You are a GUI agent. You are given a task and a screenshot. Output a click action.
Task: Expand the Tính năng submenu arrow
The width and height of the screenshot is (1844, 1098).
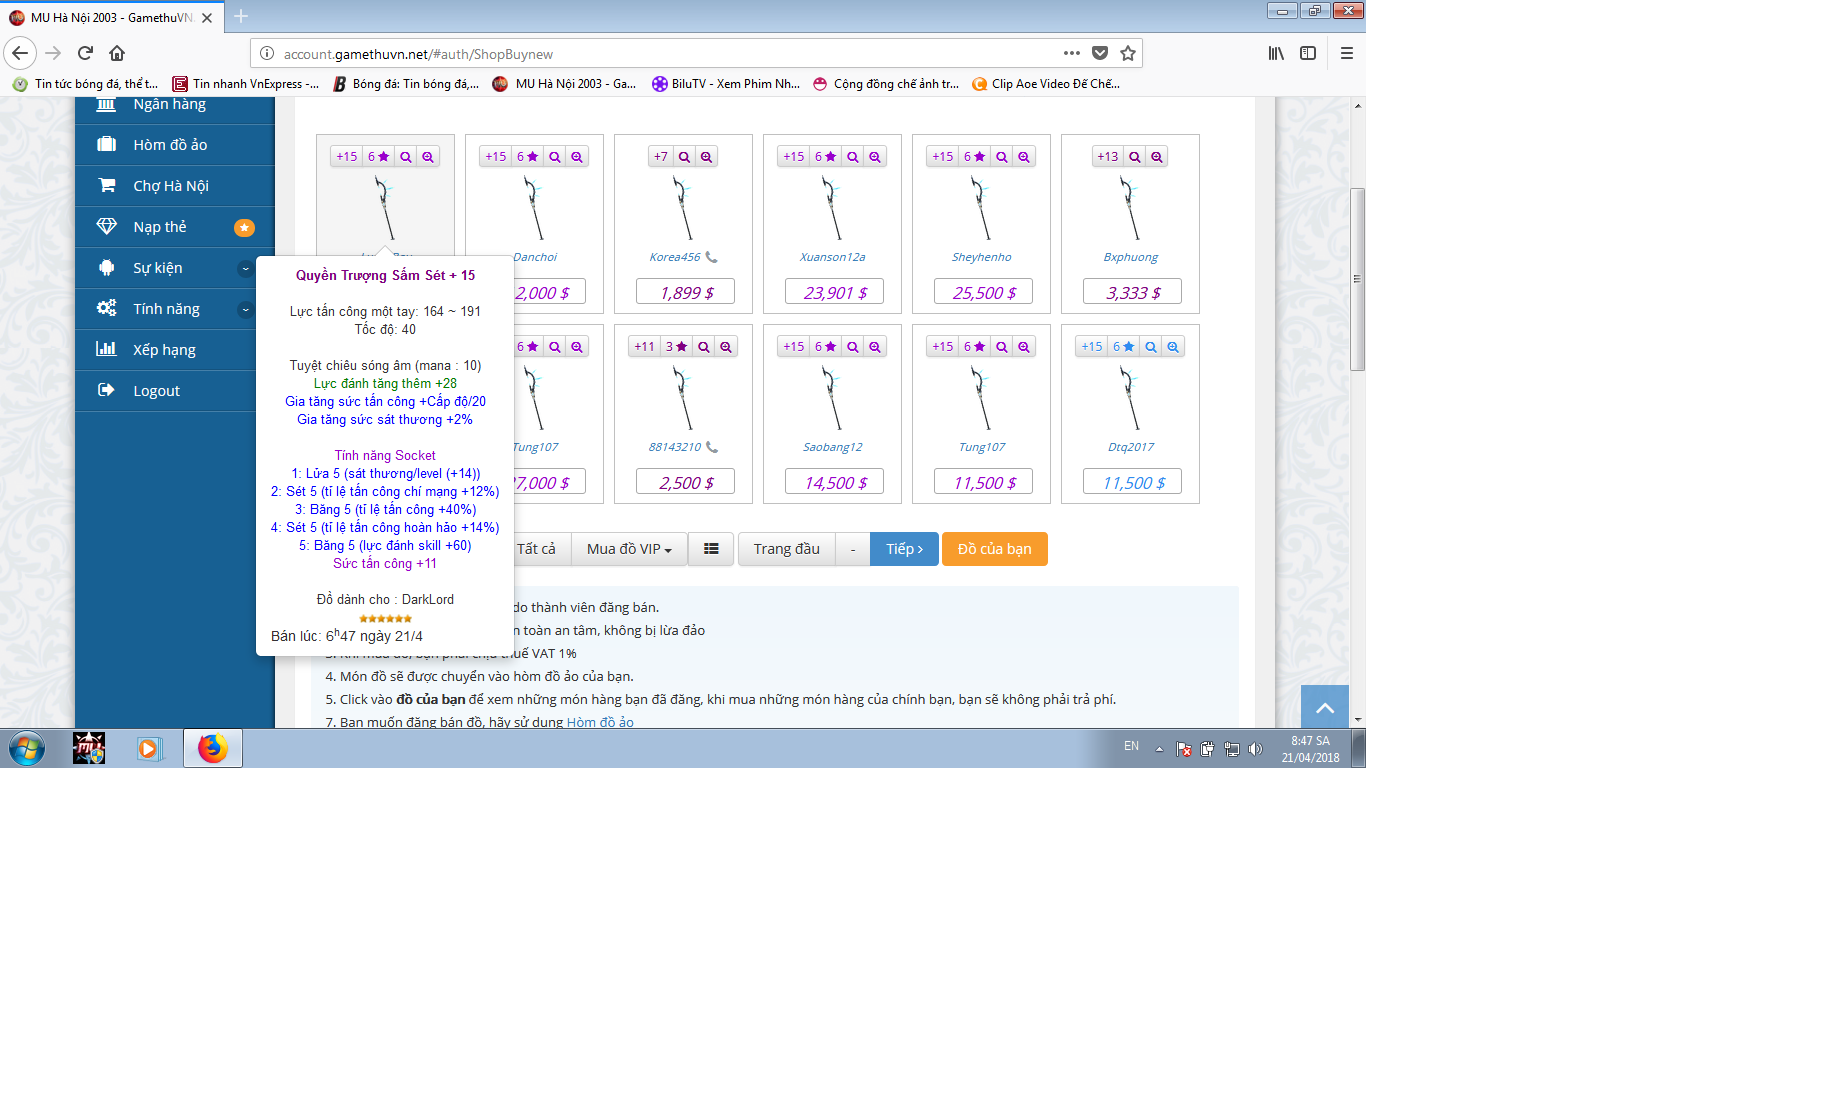pyautogui.click(x=245, y=309)
